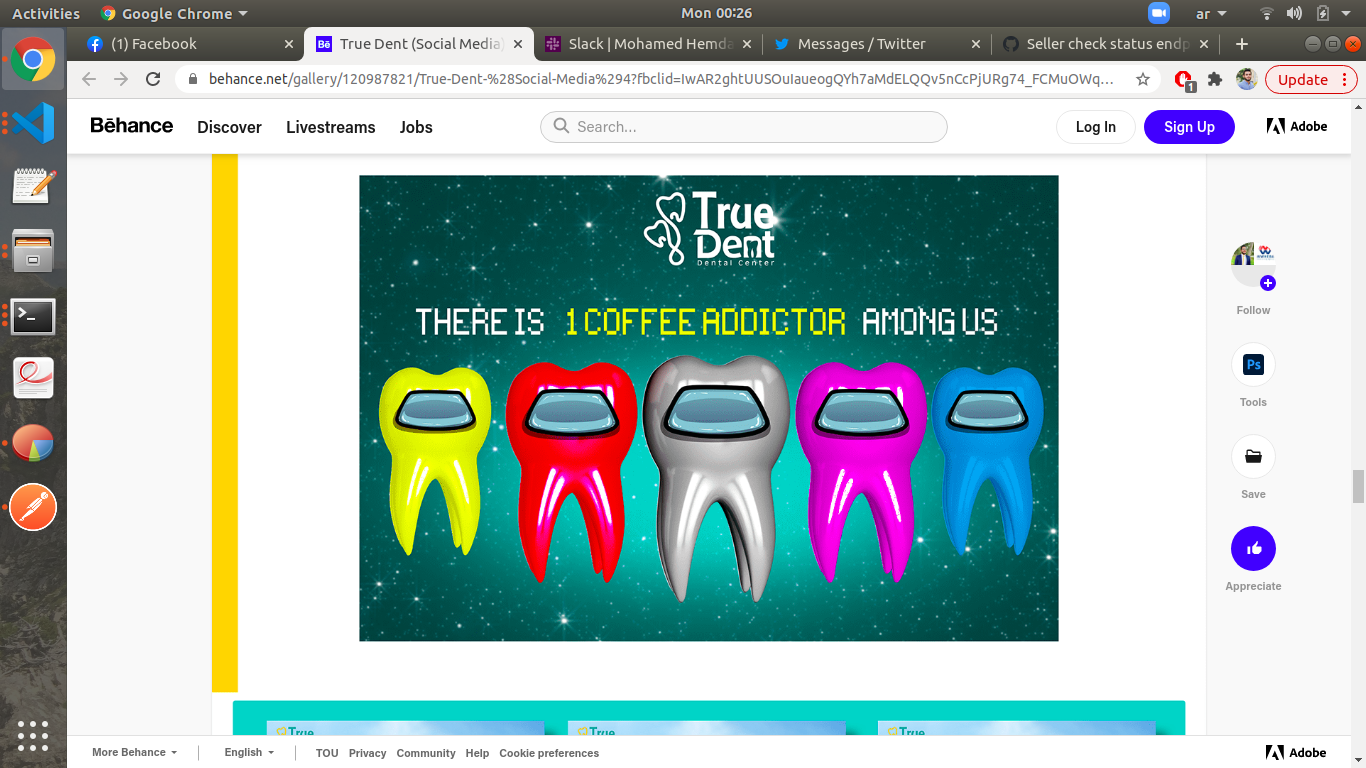1366x768 pixels.
Task: Launch Postman from the dock
Action: [33, 508]
